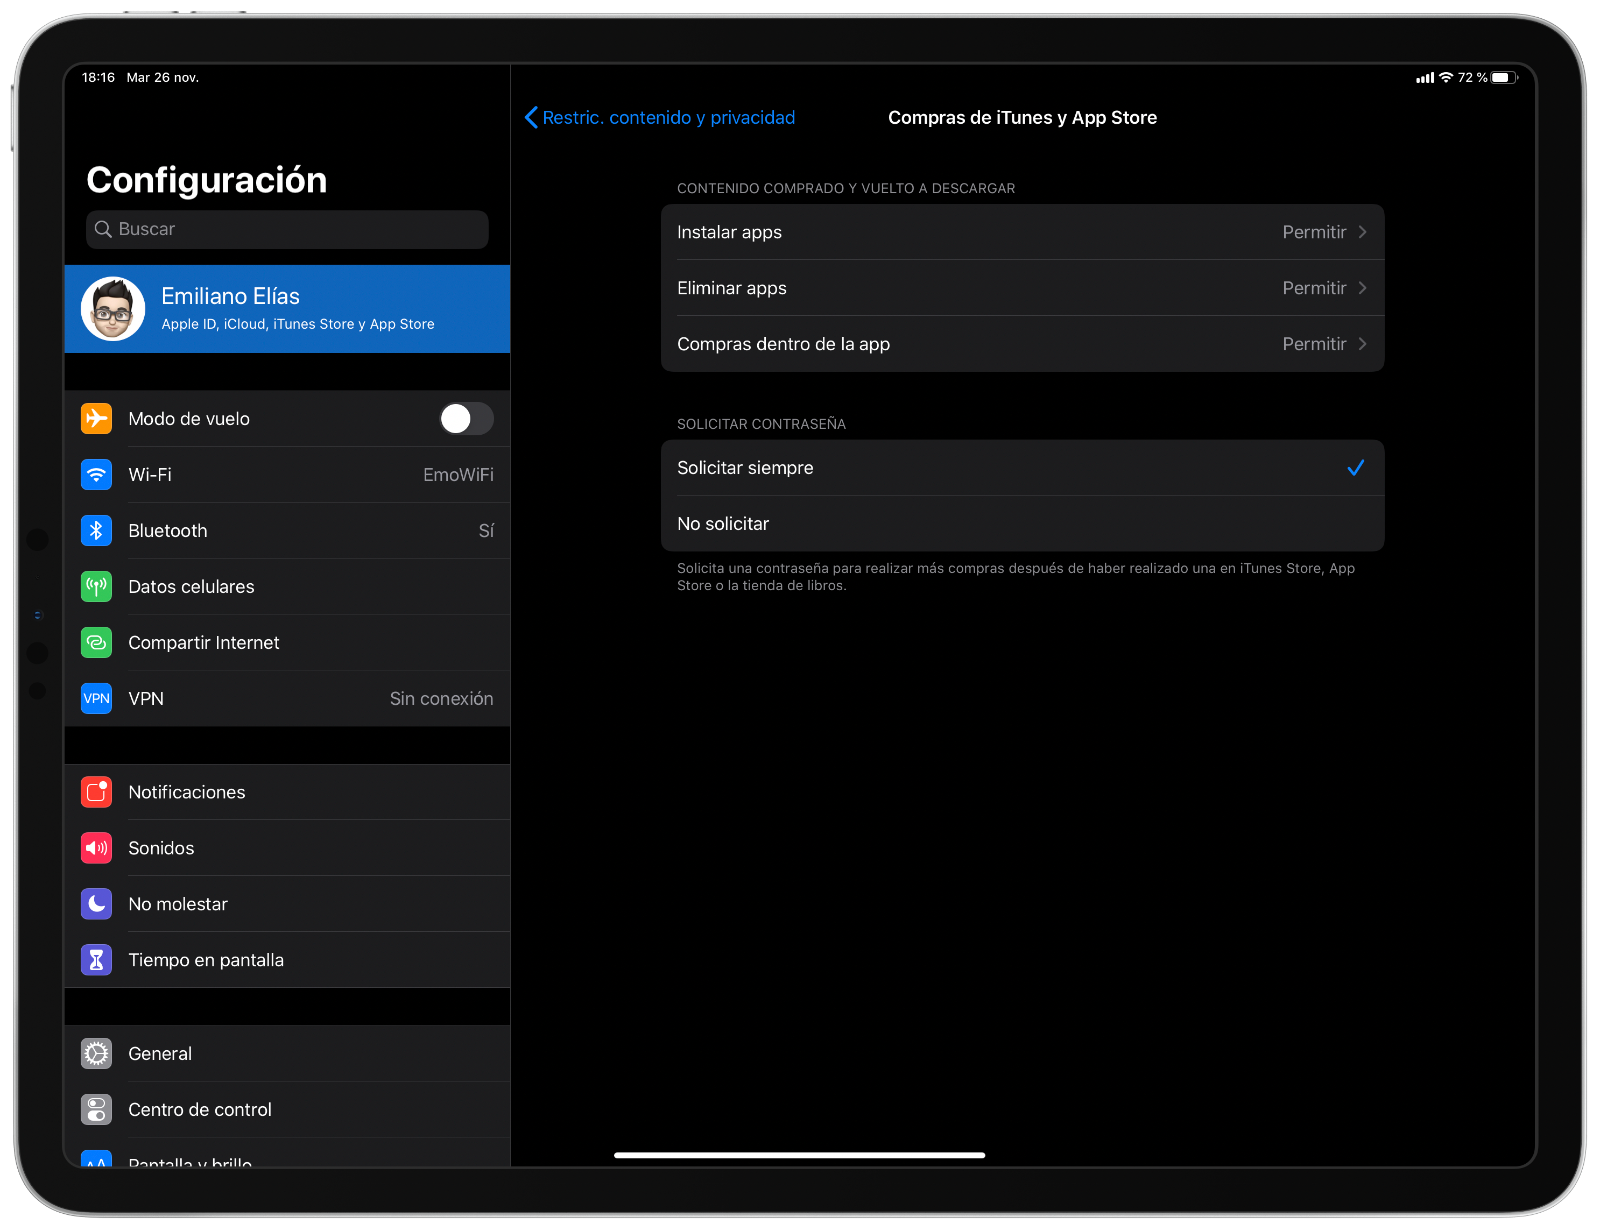Image resolution: width=1600 pixels, height=1231 pixels.
Task: Tap the Datos celulares antenna icon
Action: pyautogui.click(x=96, y=586)
